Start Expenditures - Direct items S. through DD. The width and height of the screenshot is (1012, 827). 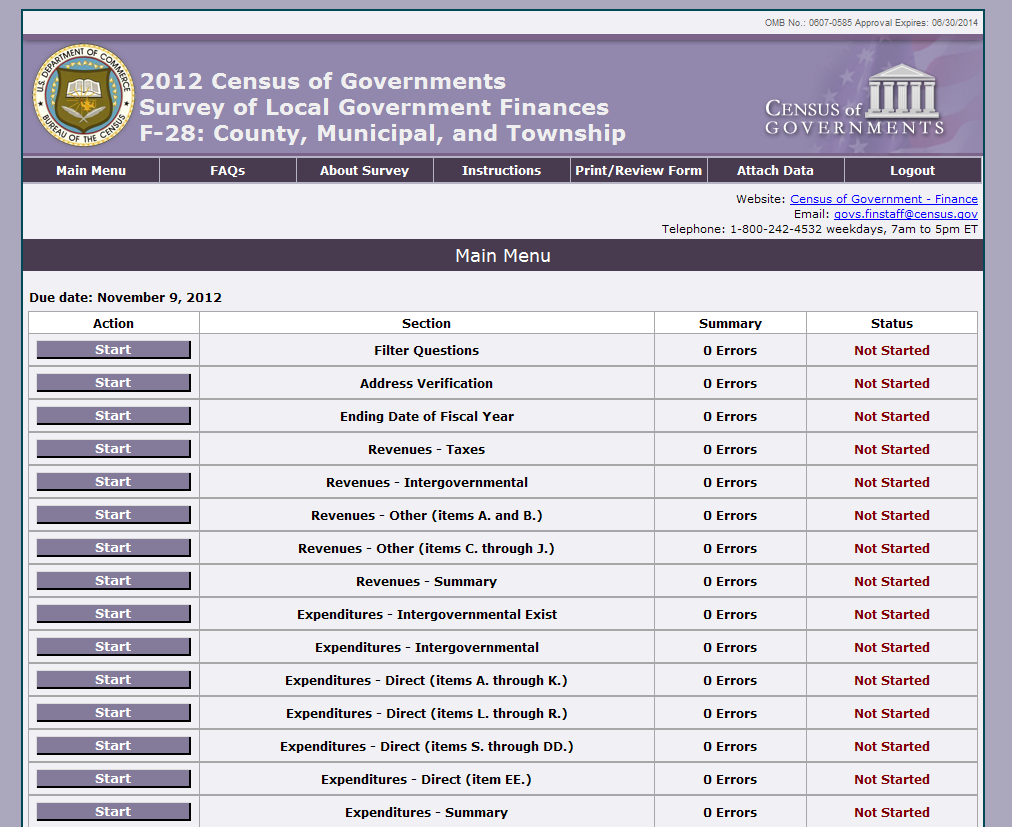point(114,746)
